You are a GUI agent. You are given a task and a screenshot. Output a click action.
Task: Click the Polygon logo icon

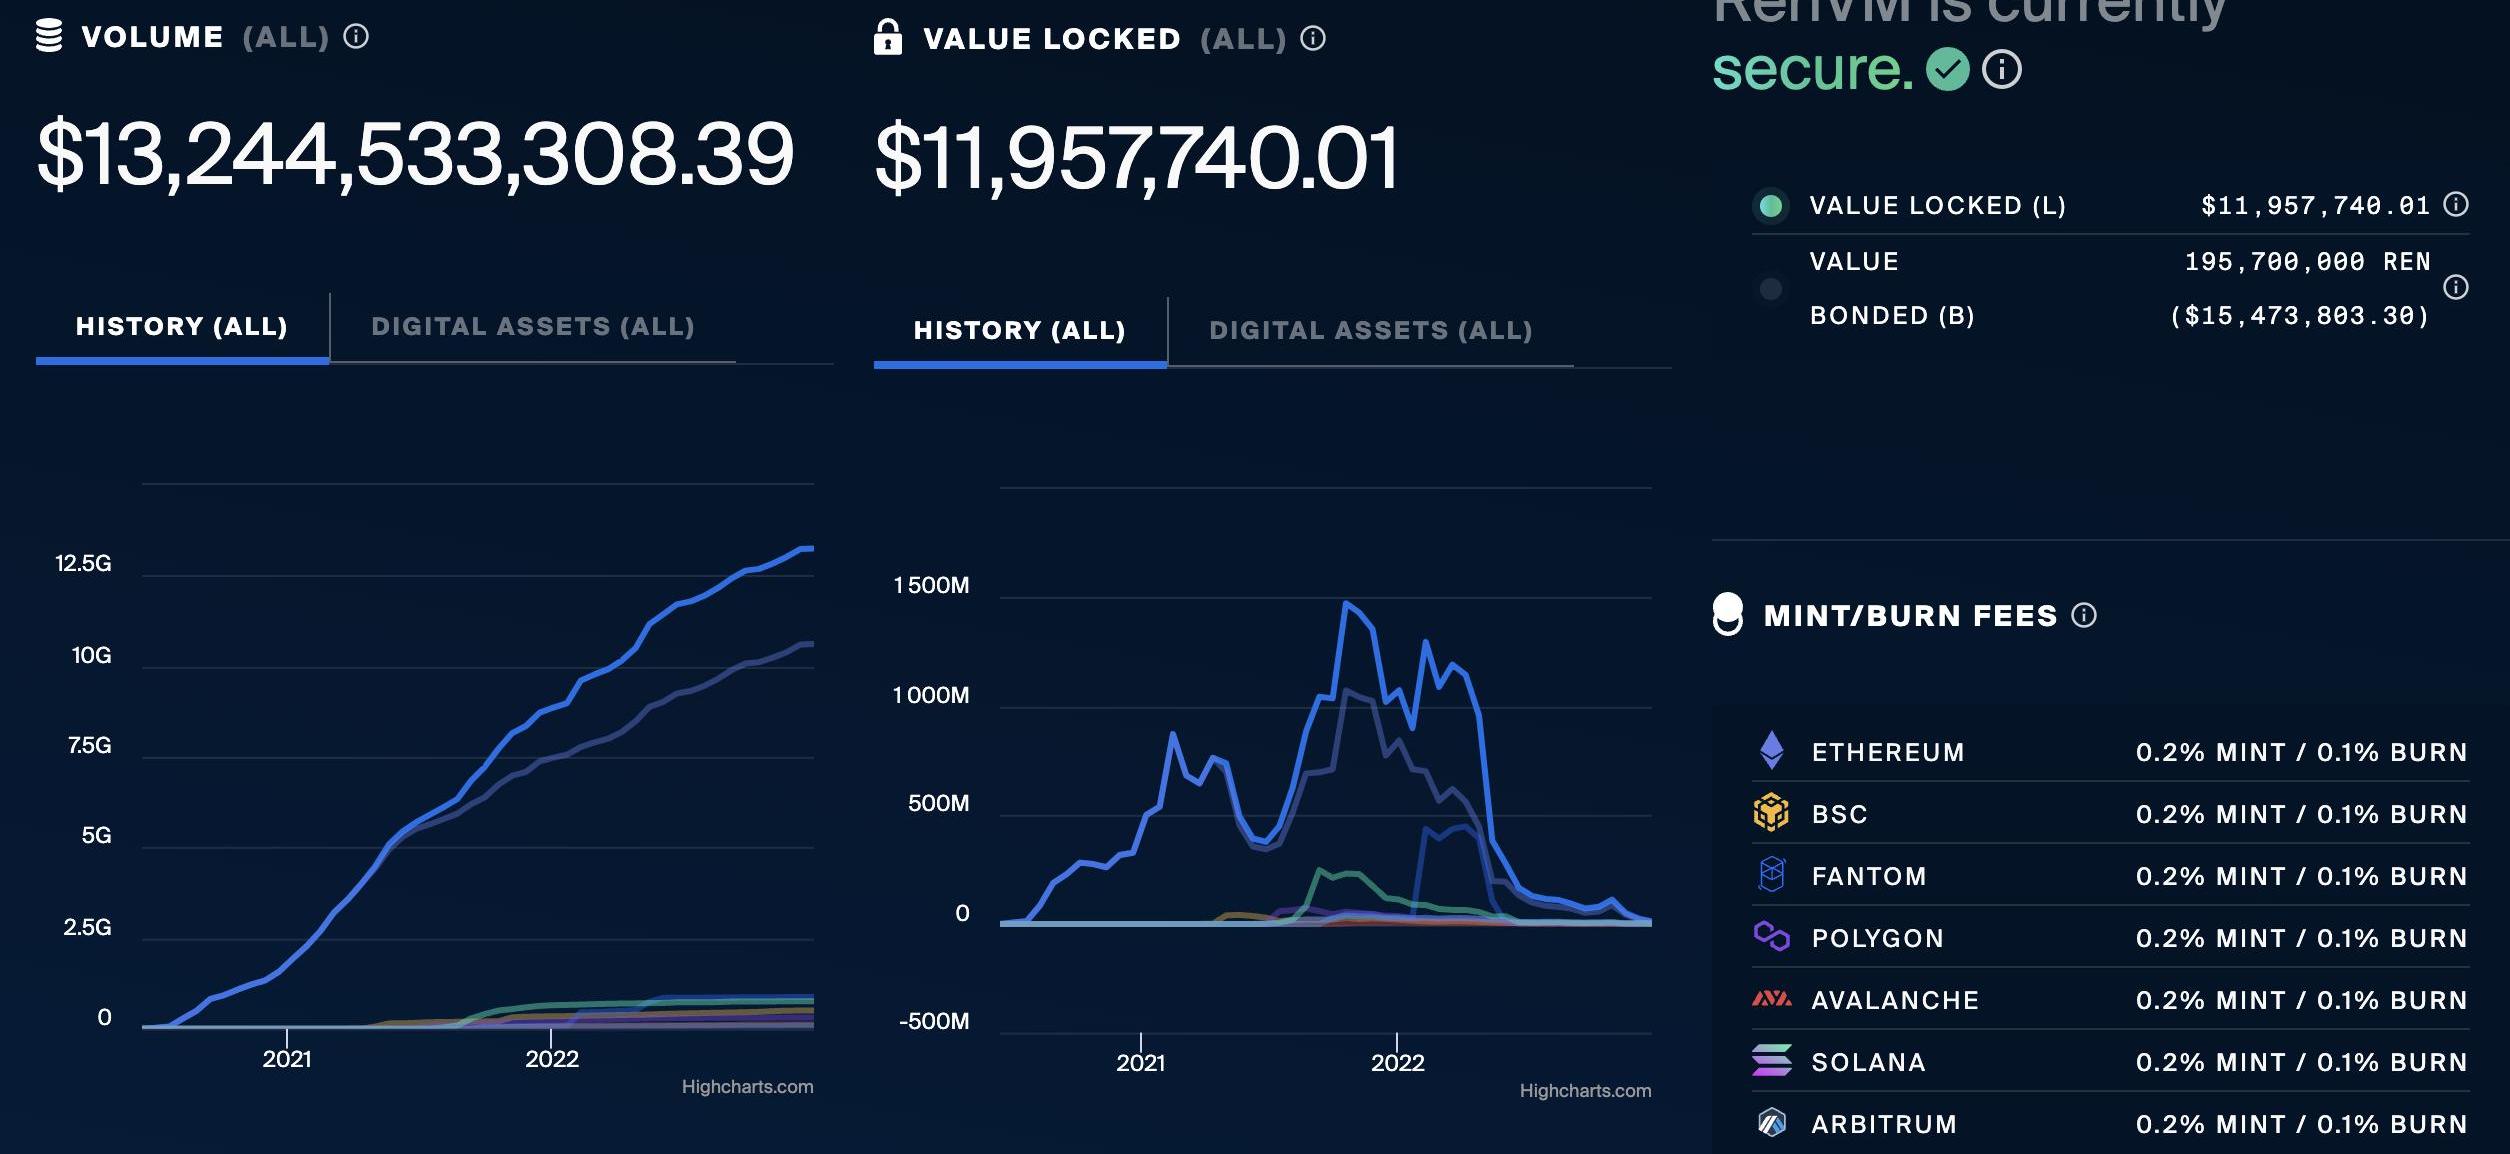1772,937
